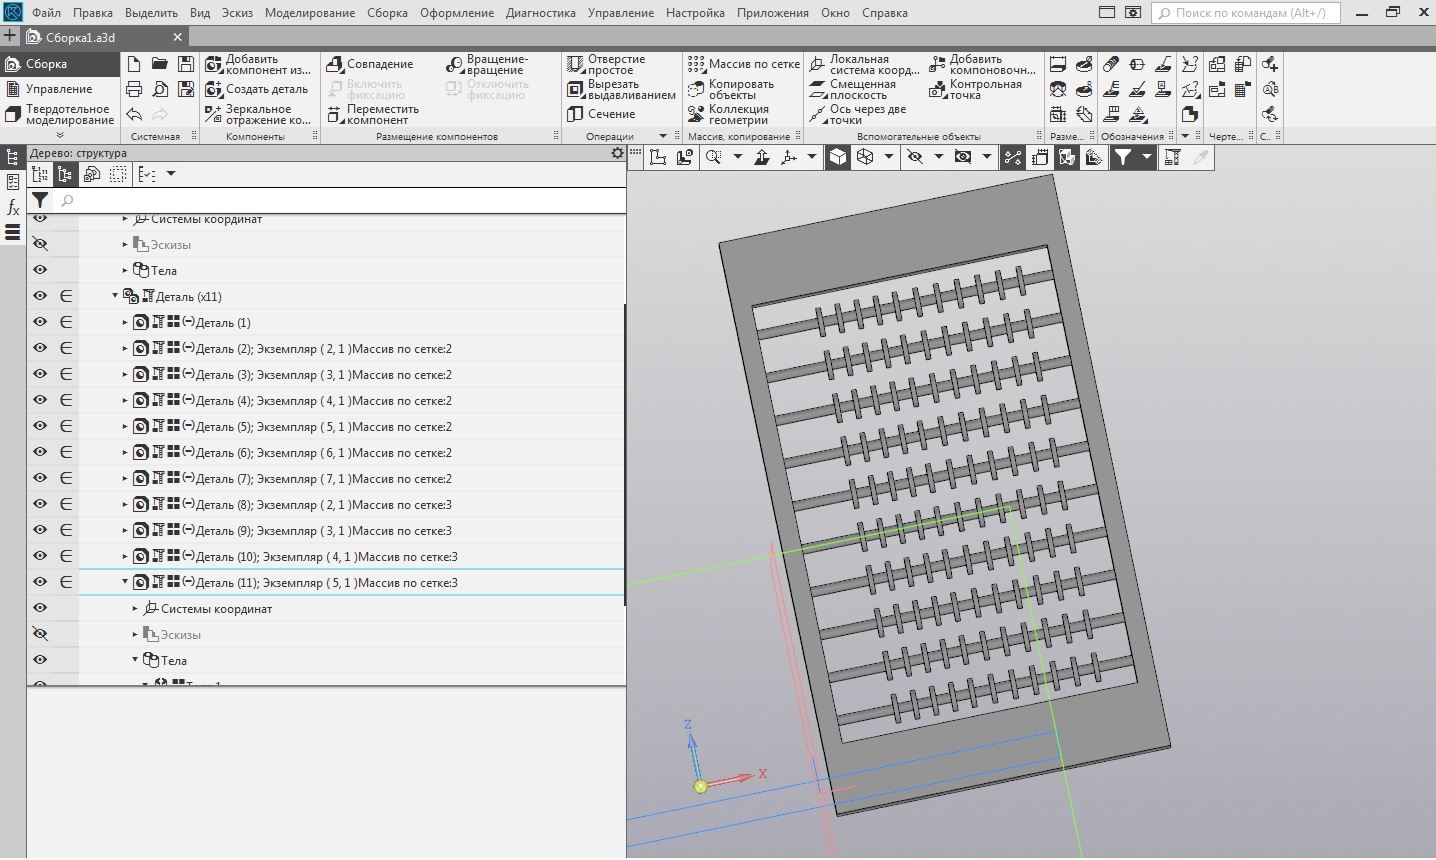Start the Массив по сетке command
This screenshot has width=1436, height=860.
(744, 64)
